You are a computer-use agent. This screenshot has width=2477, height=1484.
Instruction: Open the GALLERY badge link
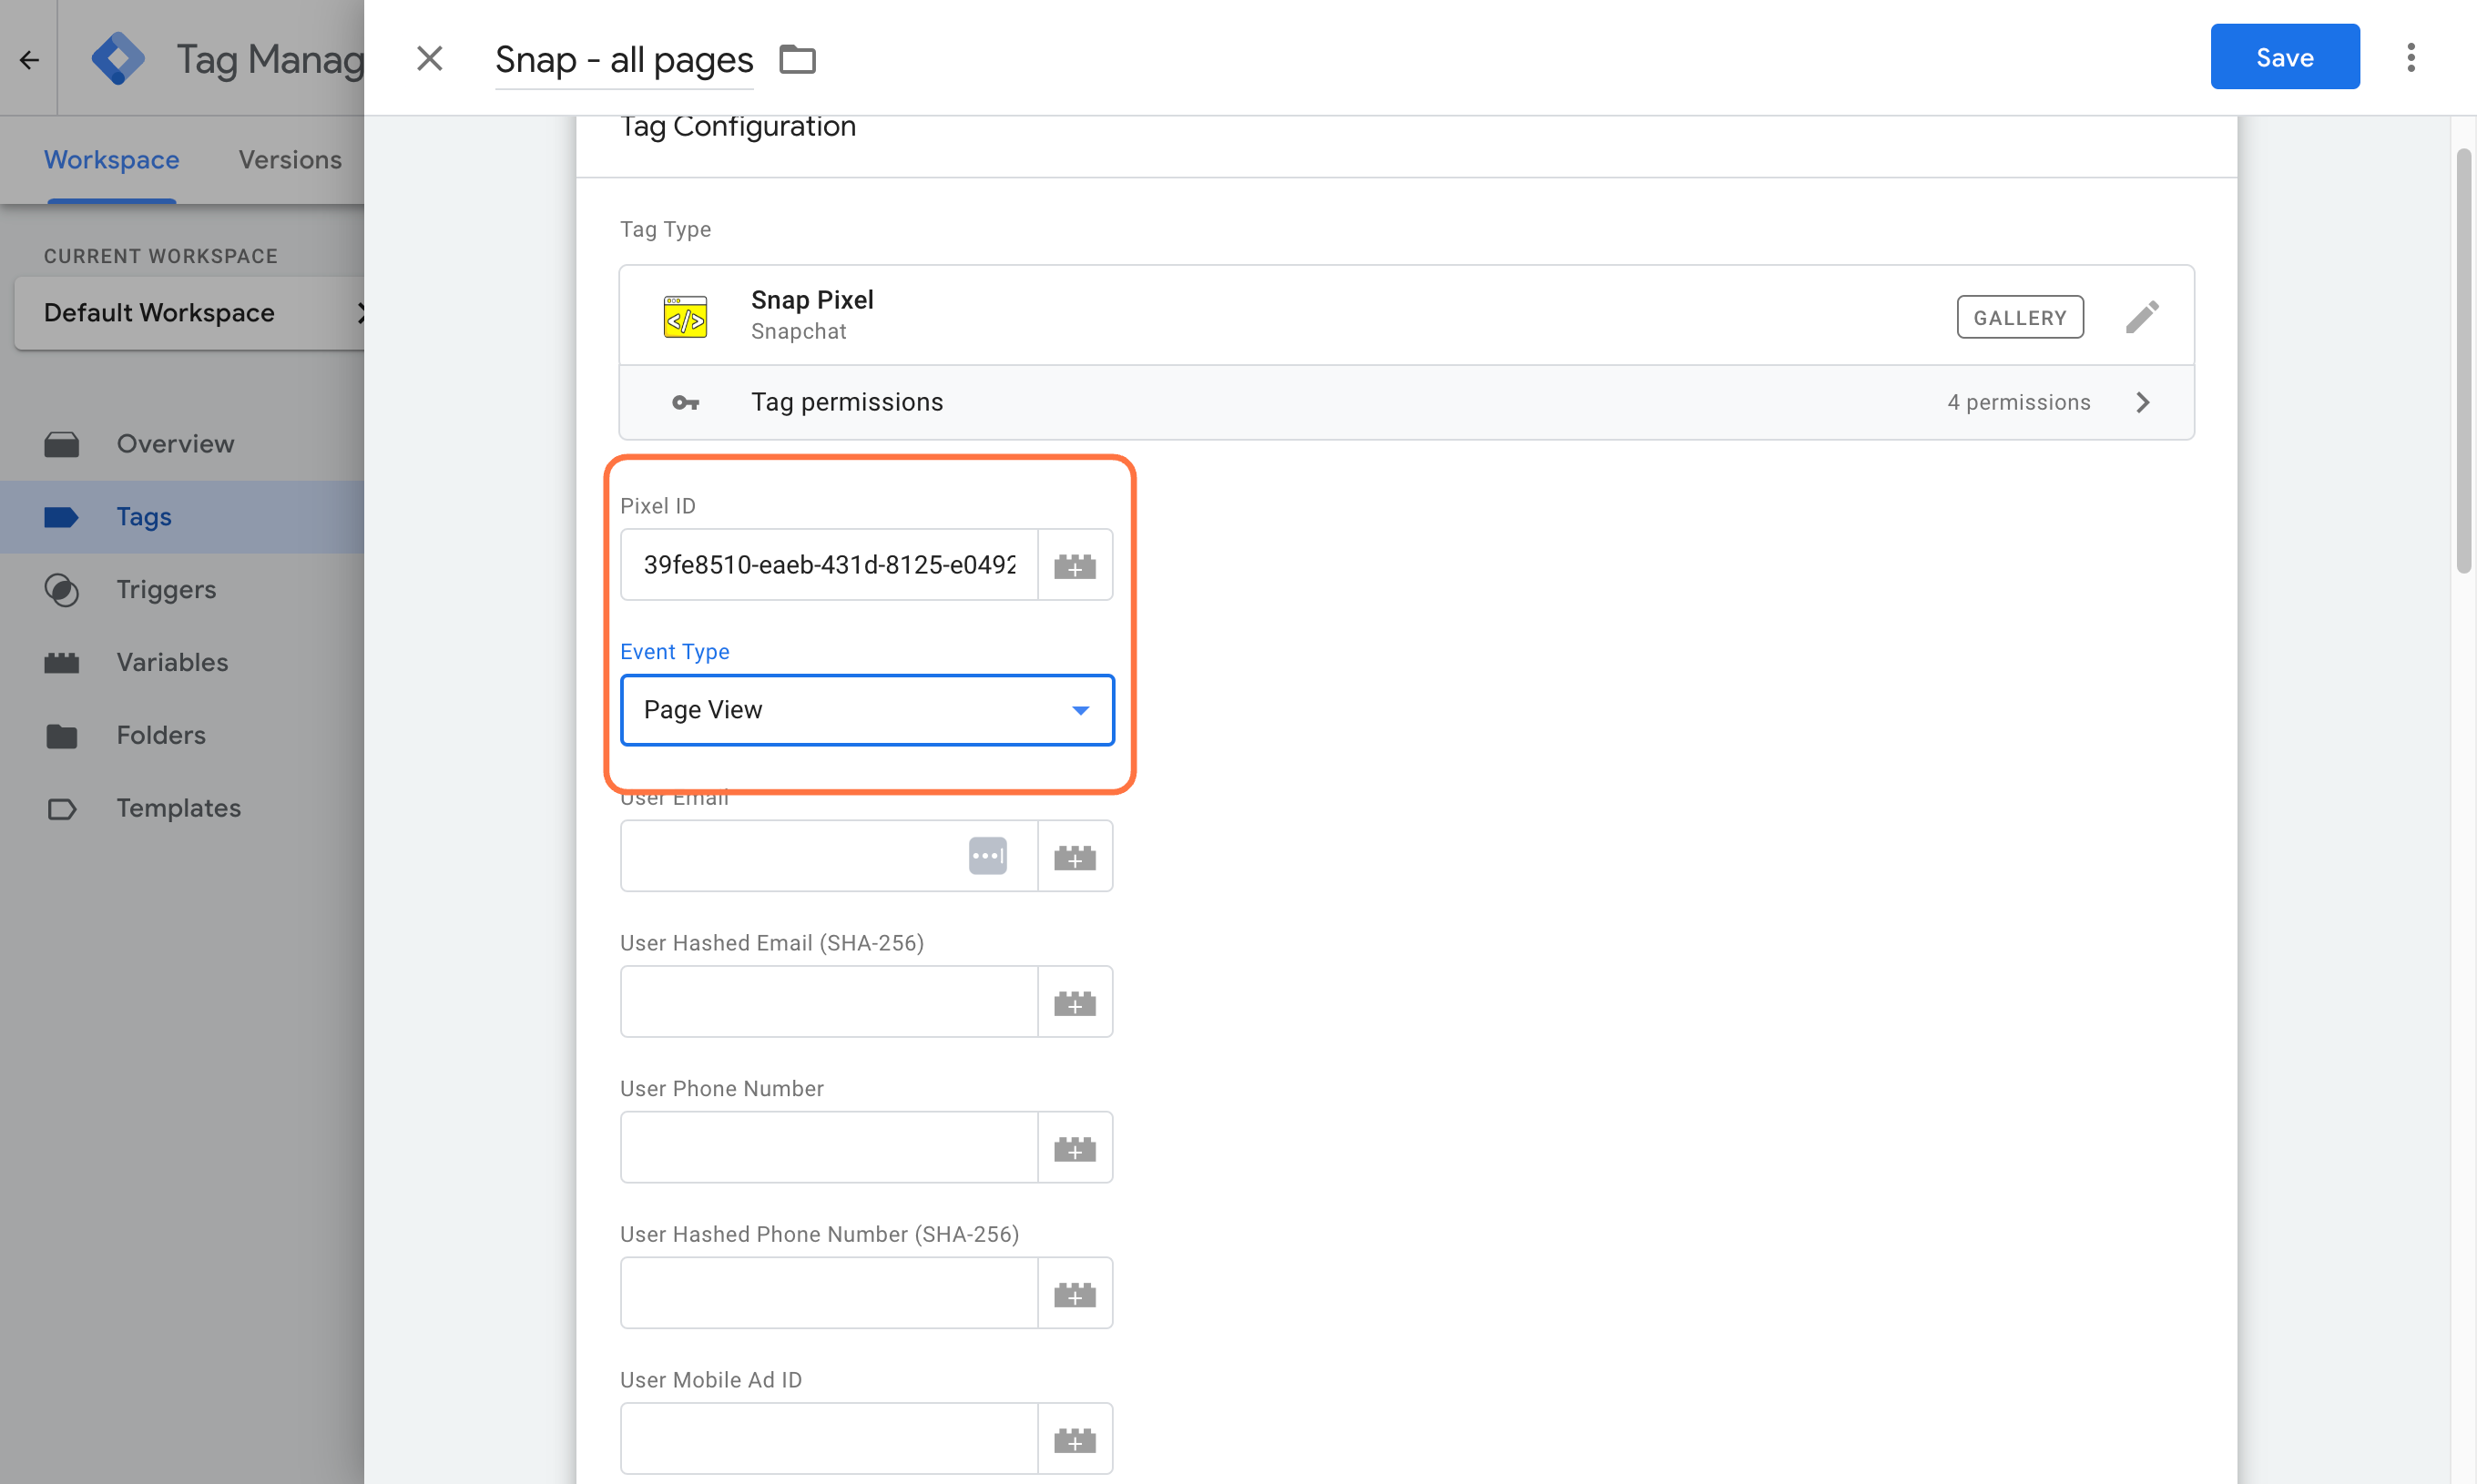click(x=2020, y=317)
